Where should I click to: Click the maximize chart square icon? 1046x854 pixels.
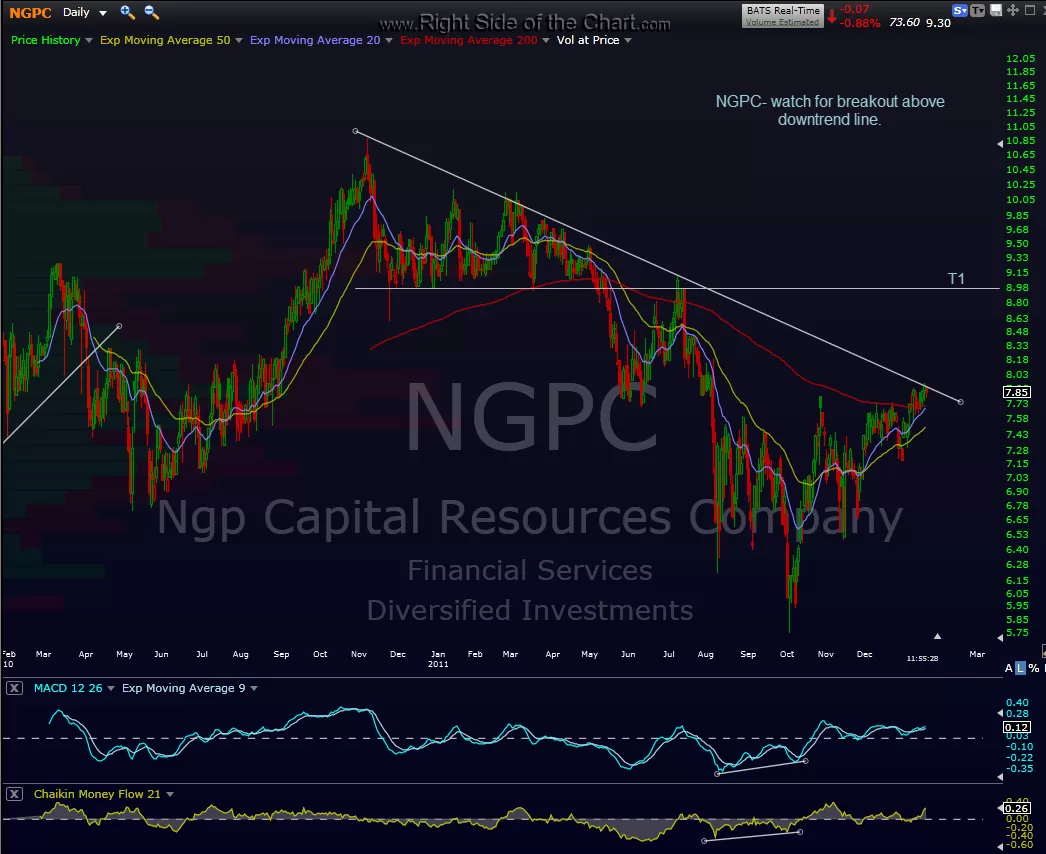[1029, 10]
